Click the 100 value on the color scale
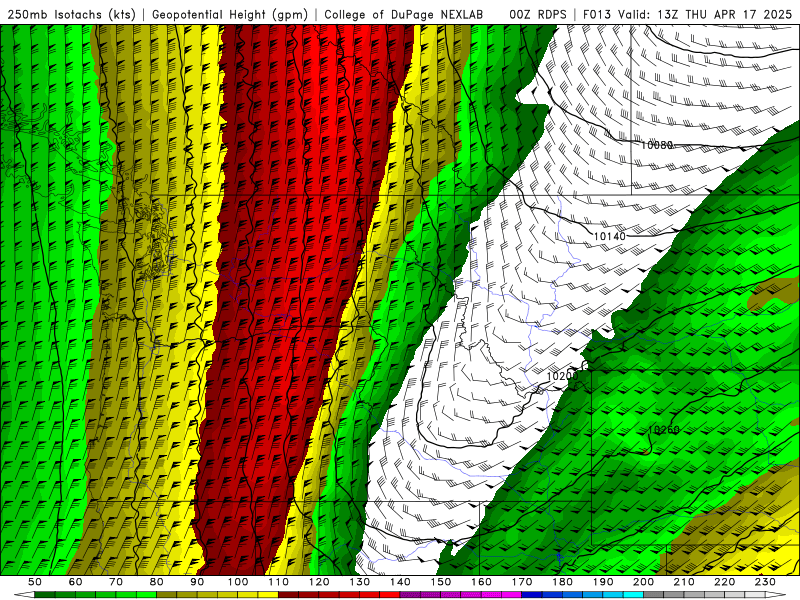 click(x=238, y=582)
